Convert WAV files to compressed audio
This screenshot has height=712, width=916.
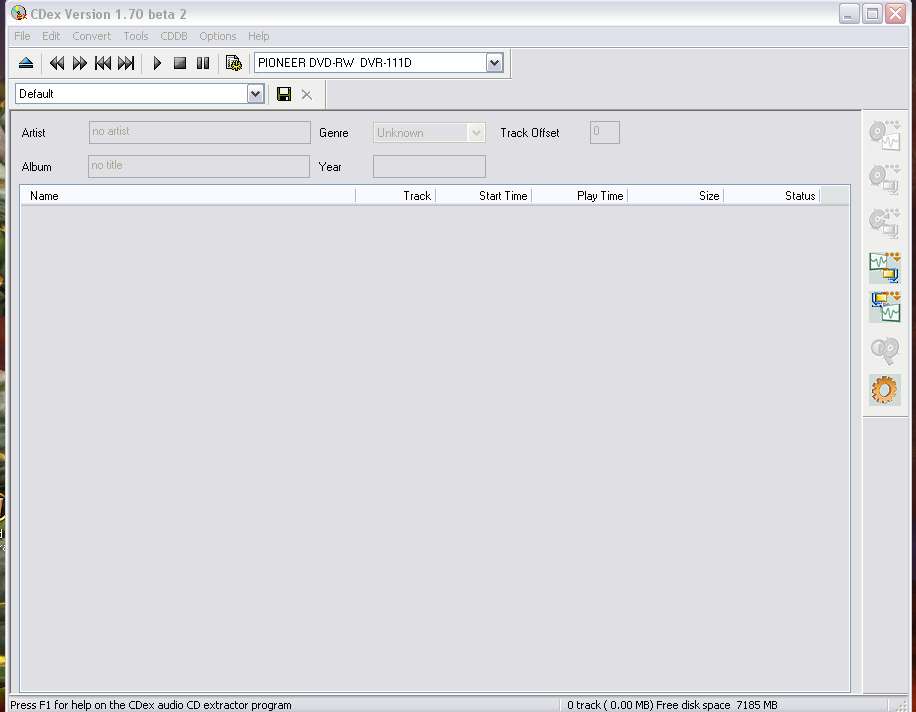[x=884, y=268]
